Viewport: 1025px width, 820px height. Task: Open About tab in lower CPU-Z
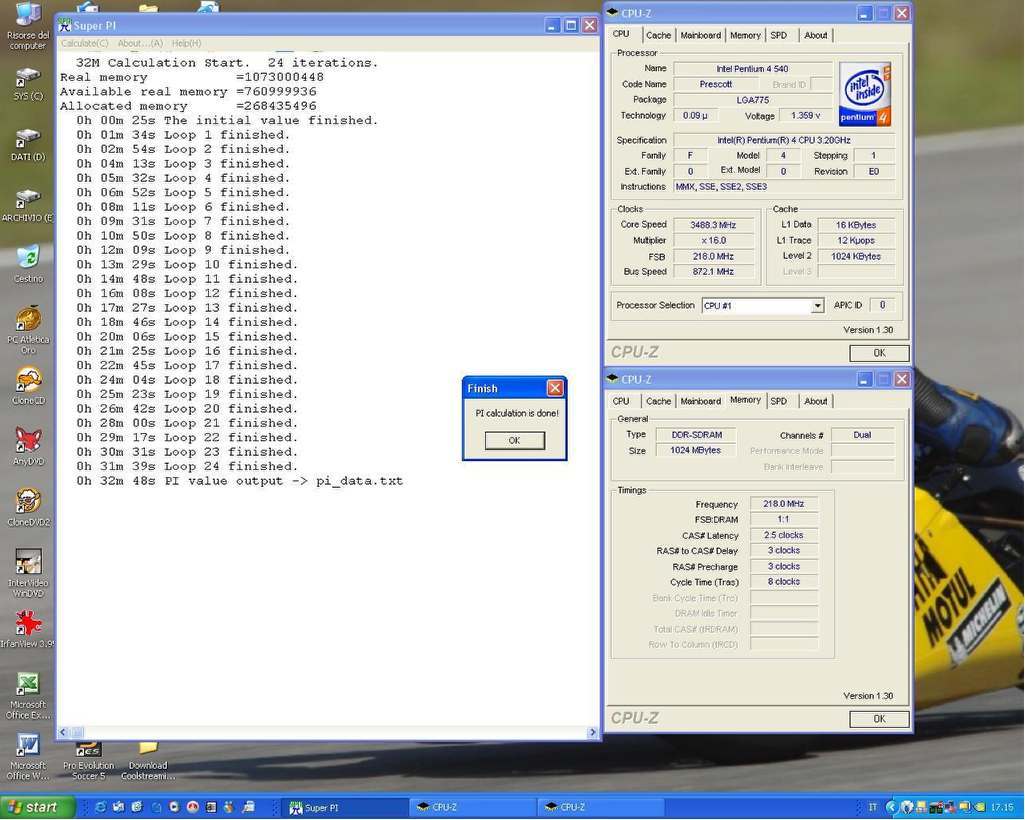[815, 401]
